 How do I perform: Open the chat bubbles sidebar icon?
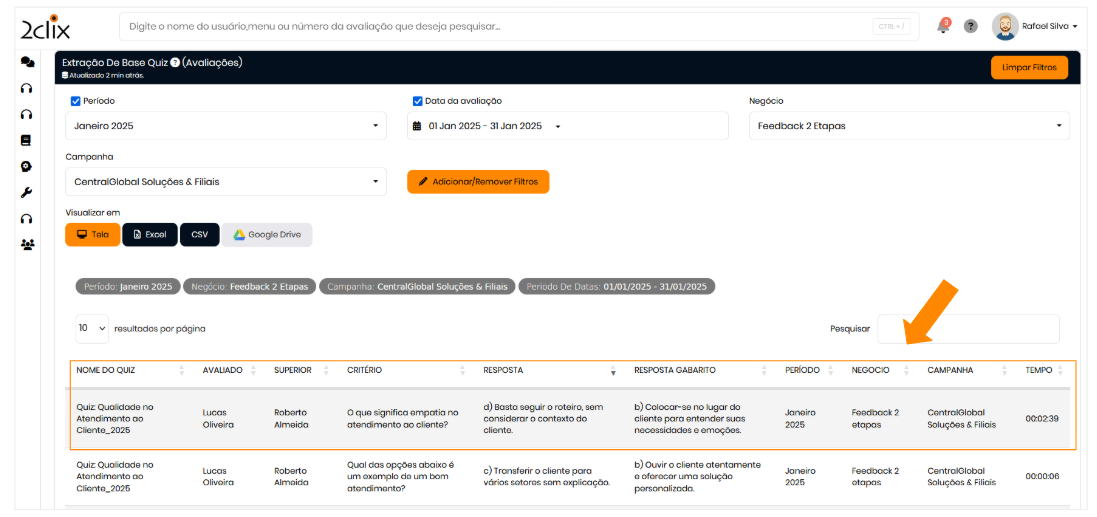click(x=27, y=62)
